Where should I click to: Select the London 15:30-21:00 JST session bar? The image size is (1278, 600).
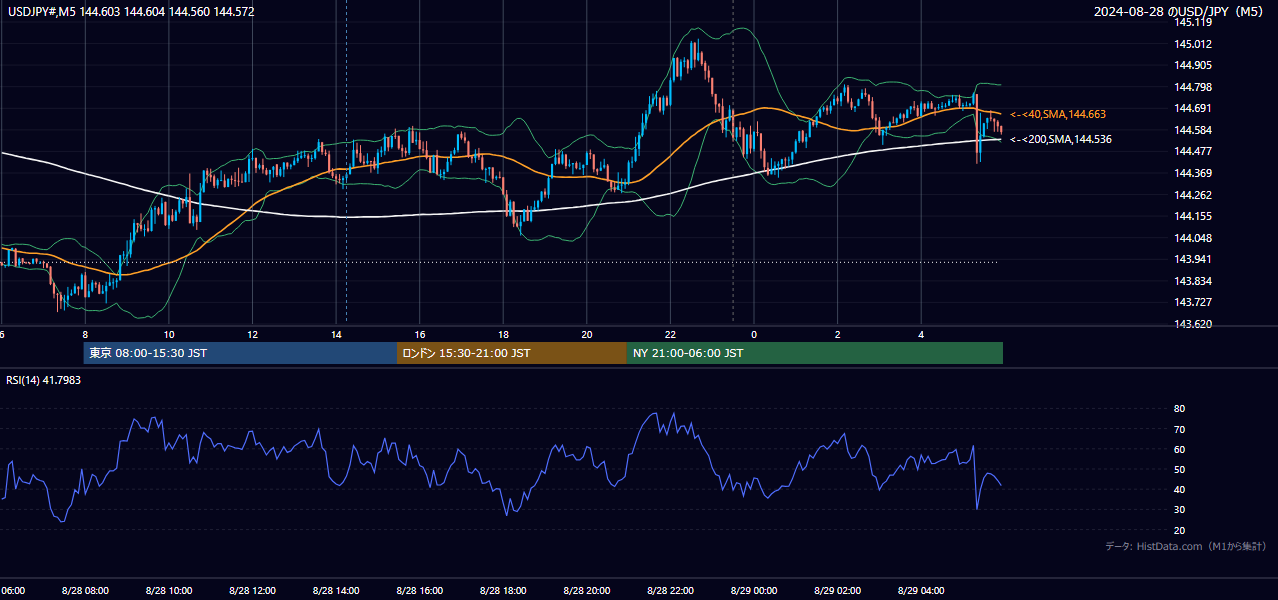[512, 353]
